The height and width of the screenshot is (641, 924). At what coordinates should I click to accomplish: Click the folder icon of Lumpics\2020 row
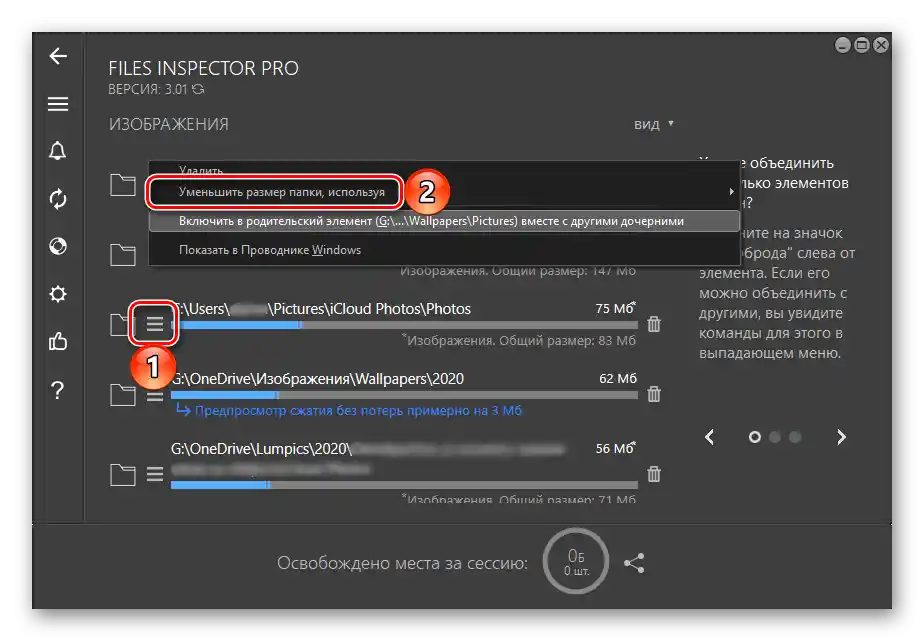(x=123, y=474)
